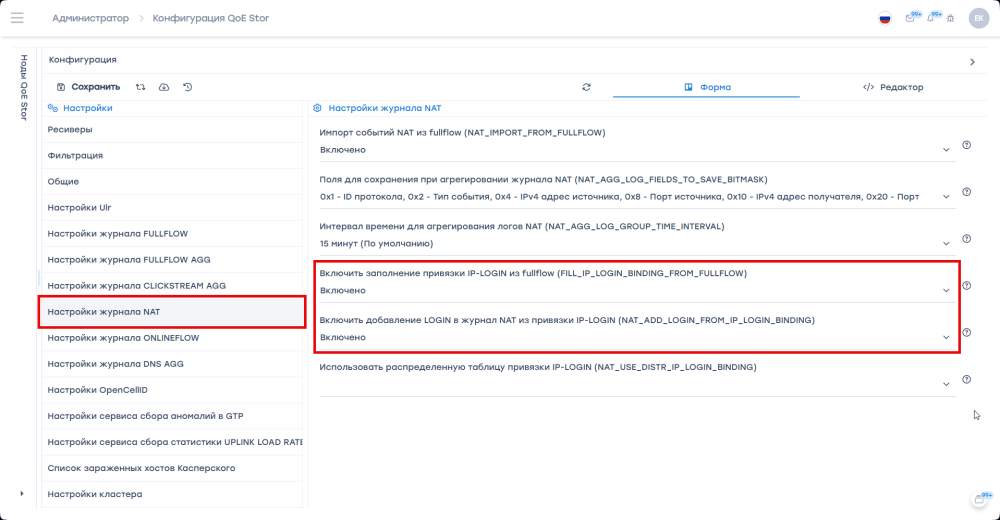
Task: Click help icon for NAT_IMPORT_FROM_FULLFLOW
Action: click(966, 145)
